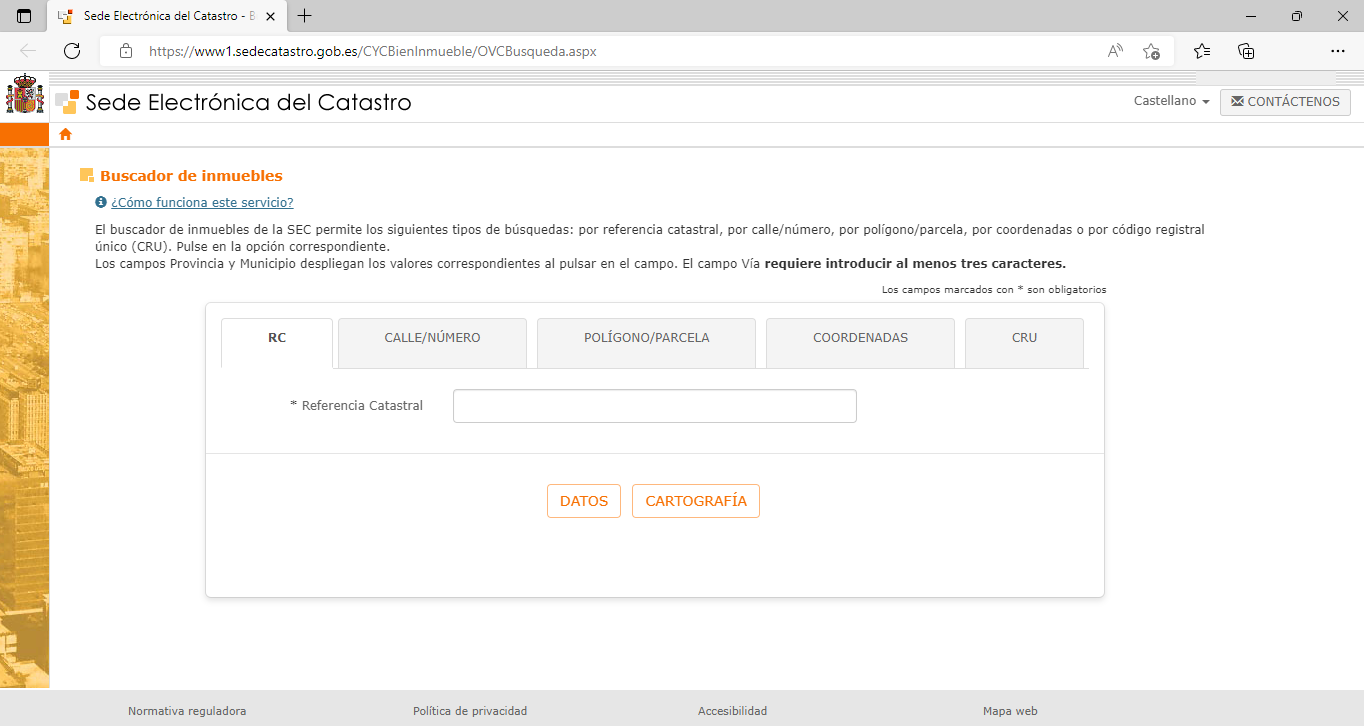Open the Accesibilidad footer link
This screenshot has height=726, width=1364.
click(x=733, y=711)
